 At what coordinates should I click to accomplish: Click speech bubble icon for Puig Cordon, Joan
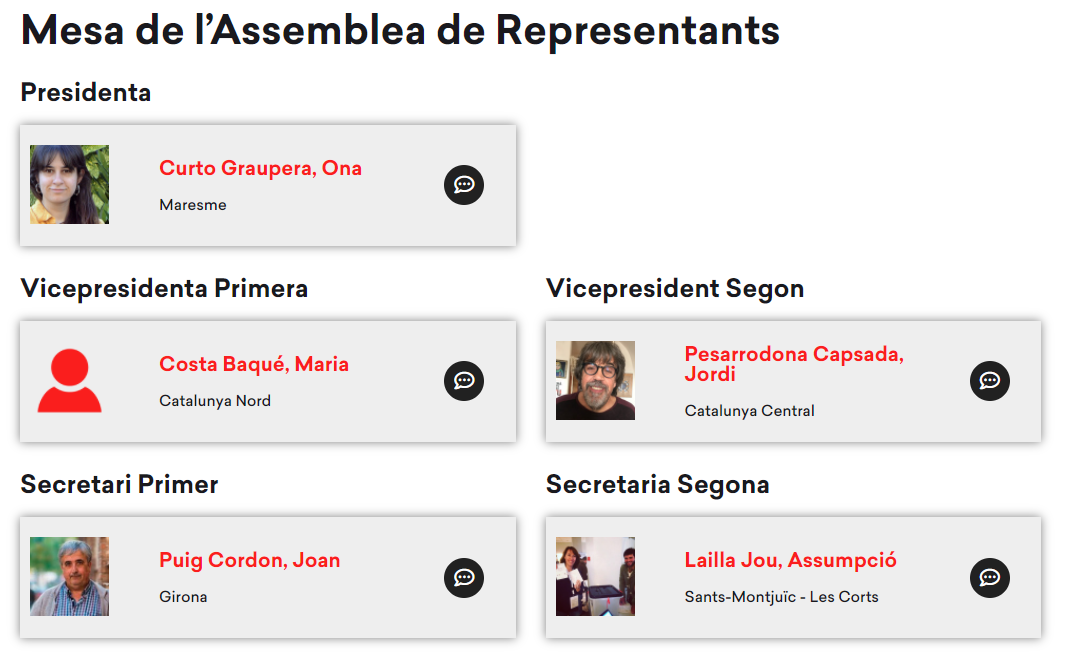click(x=464, y=577)
